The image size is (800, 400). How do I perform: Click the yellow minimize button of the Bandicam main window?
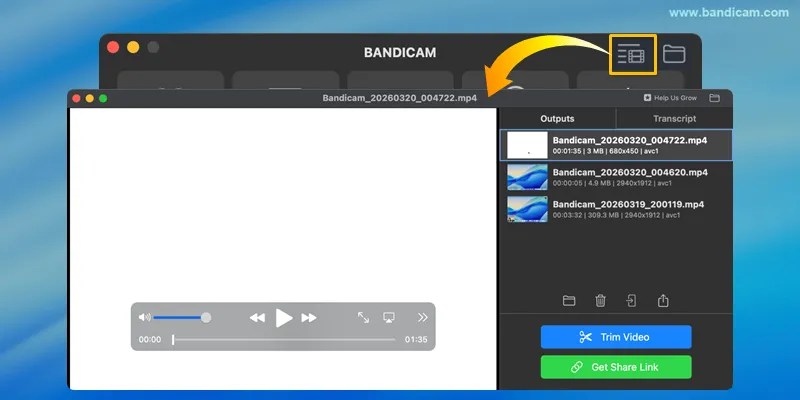tap(133, 47)
